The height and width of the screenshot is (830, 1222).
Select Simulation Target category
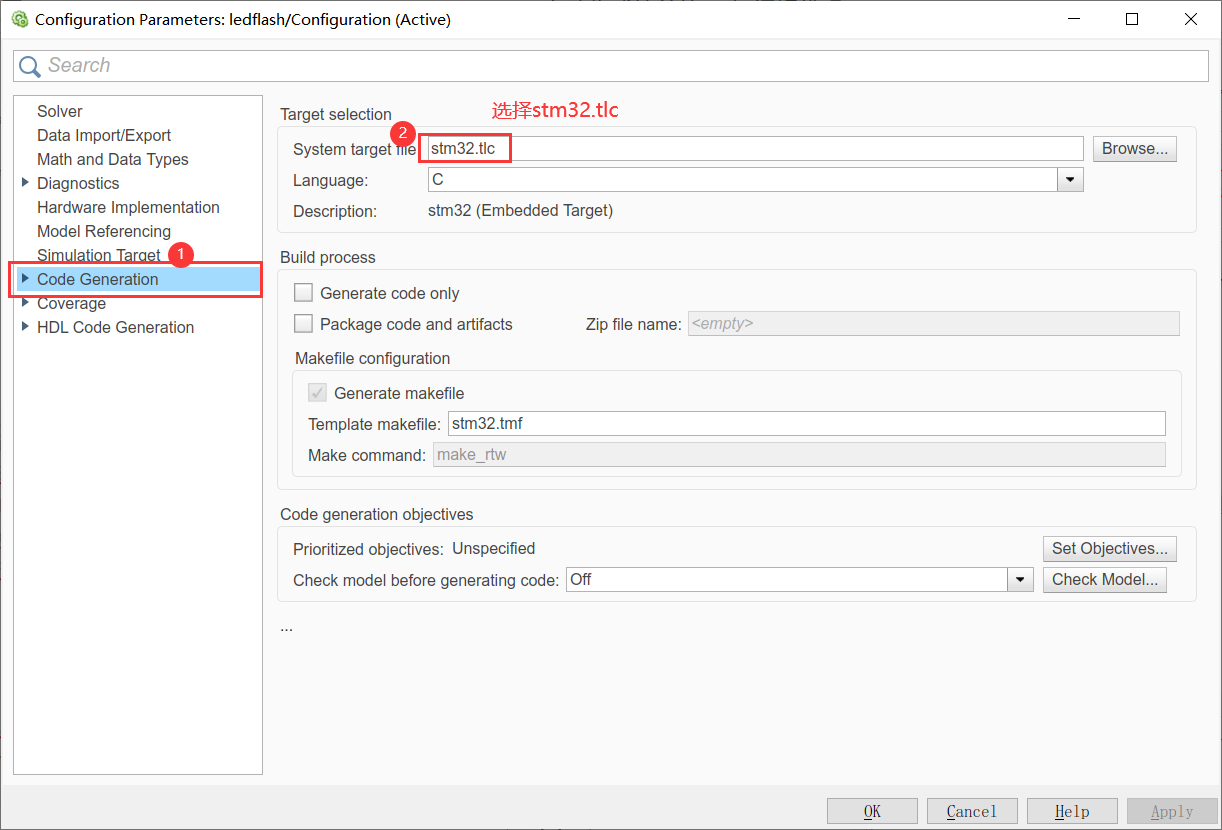click(x=98, y=255)
